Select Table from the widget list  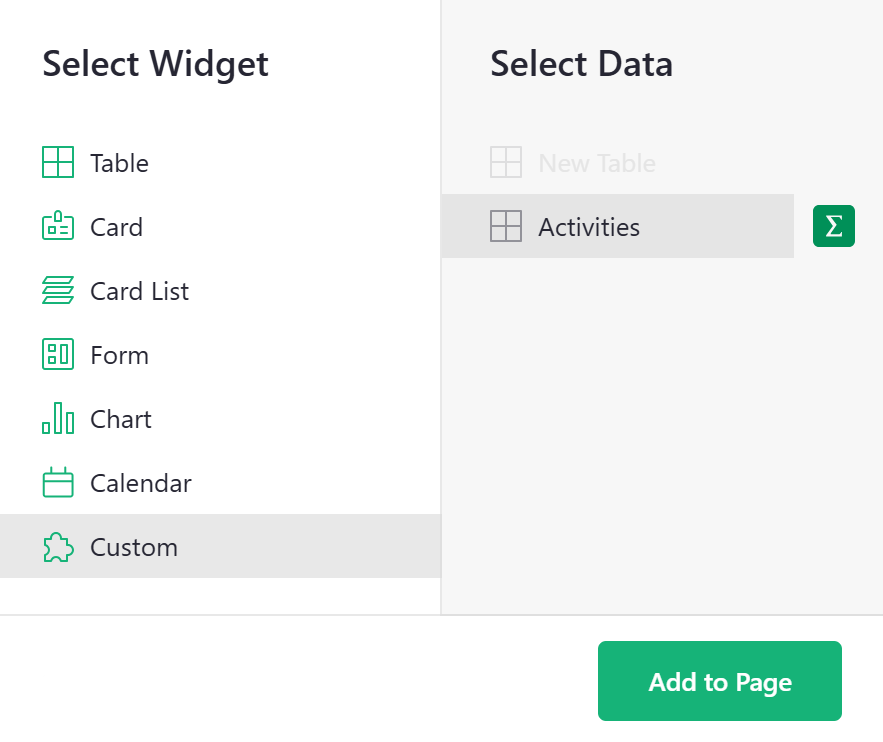coord(119,163)
